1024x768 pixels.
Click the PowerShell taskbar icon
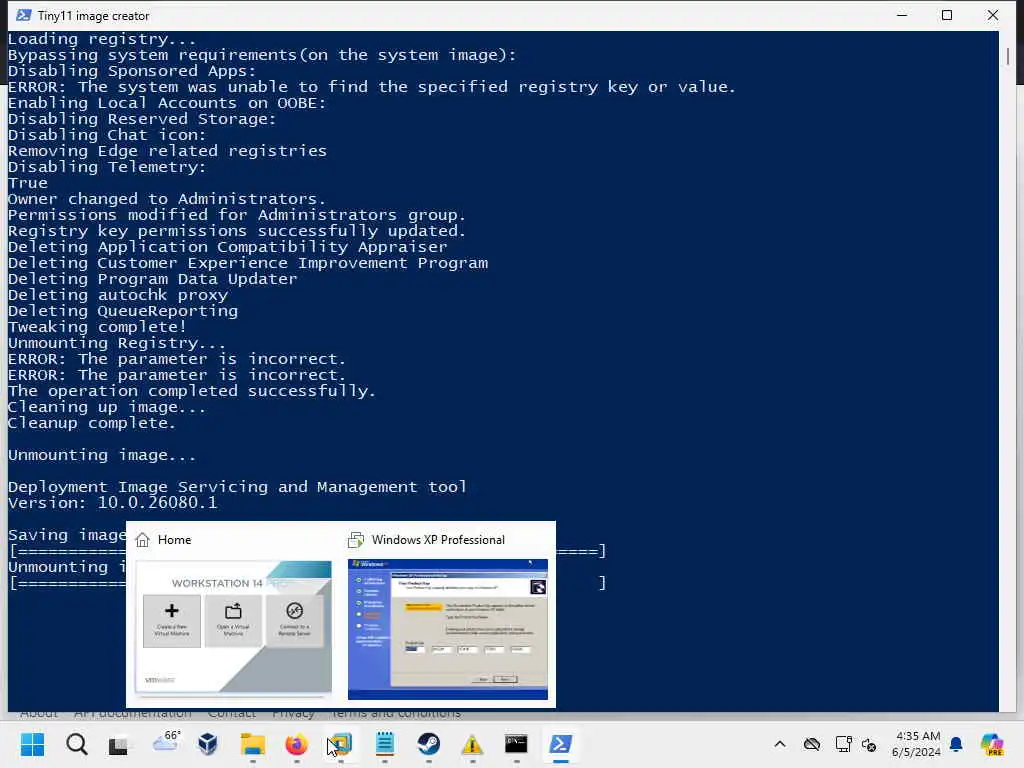561,744
